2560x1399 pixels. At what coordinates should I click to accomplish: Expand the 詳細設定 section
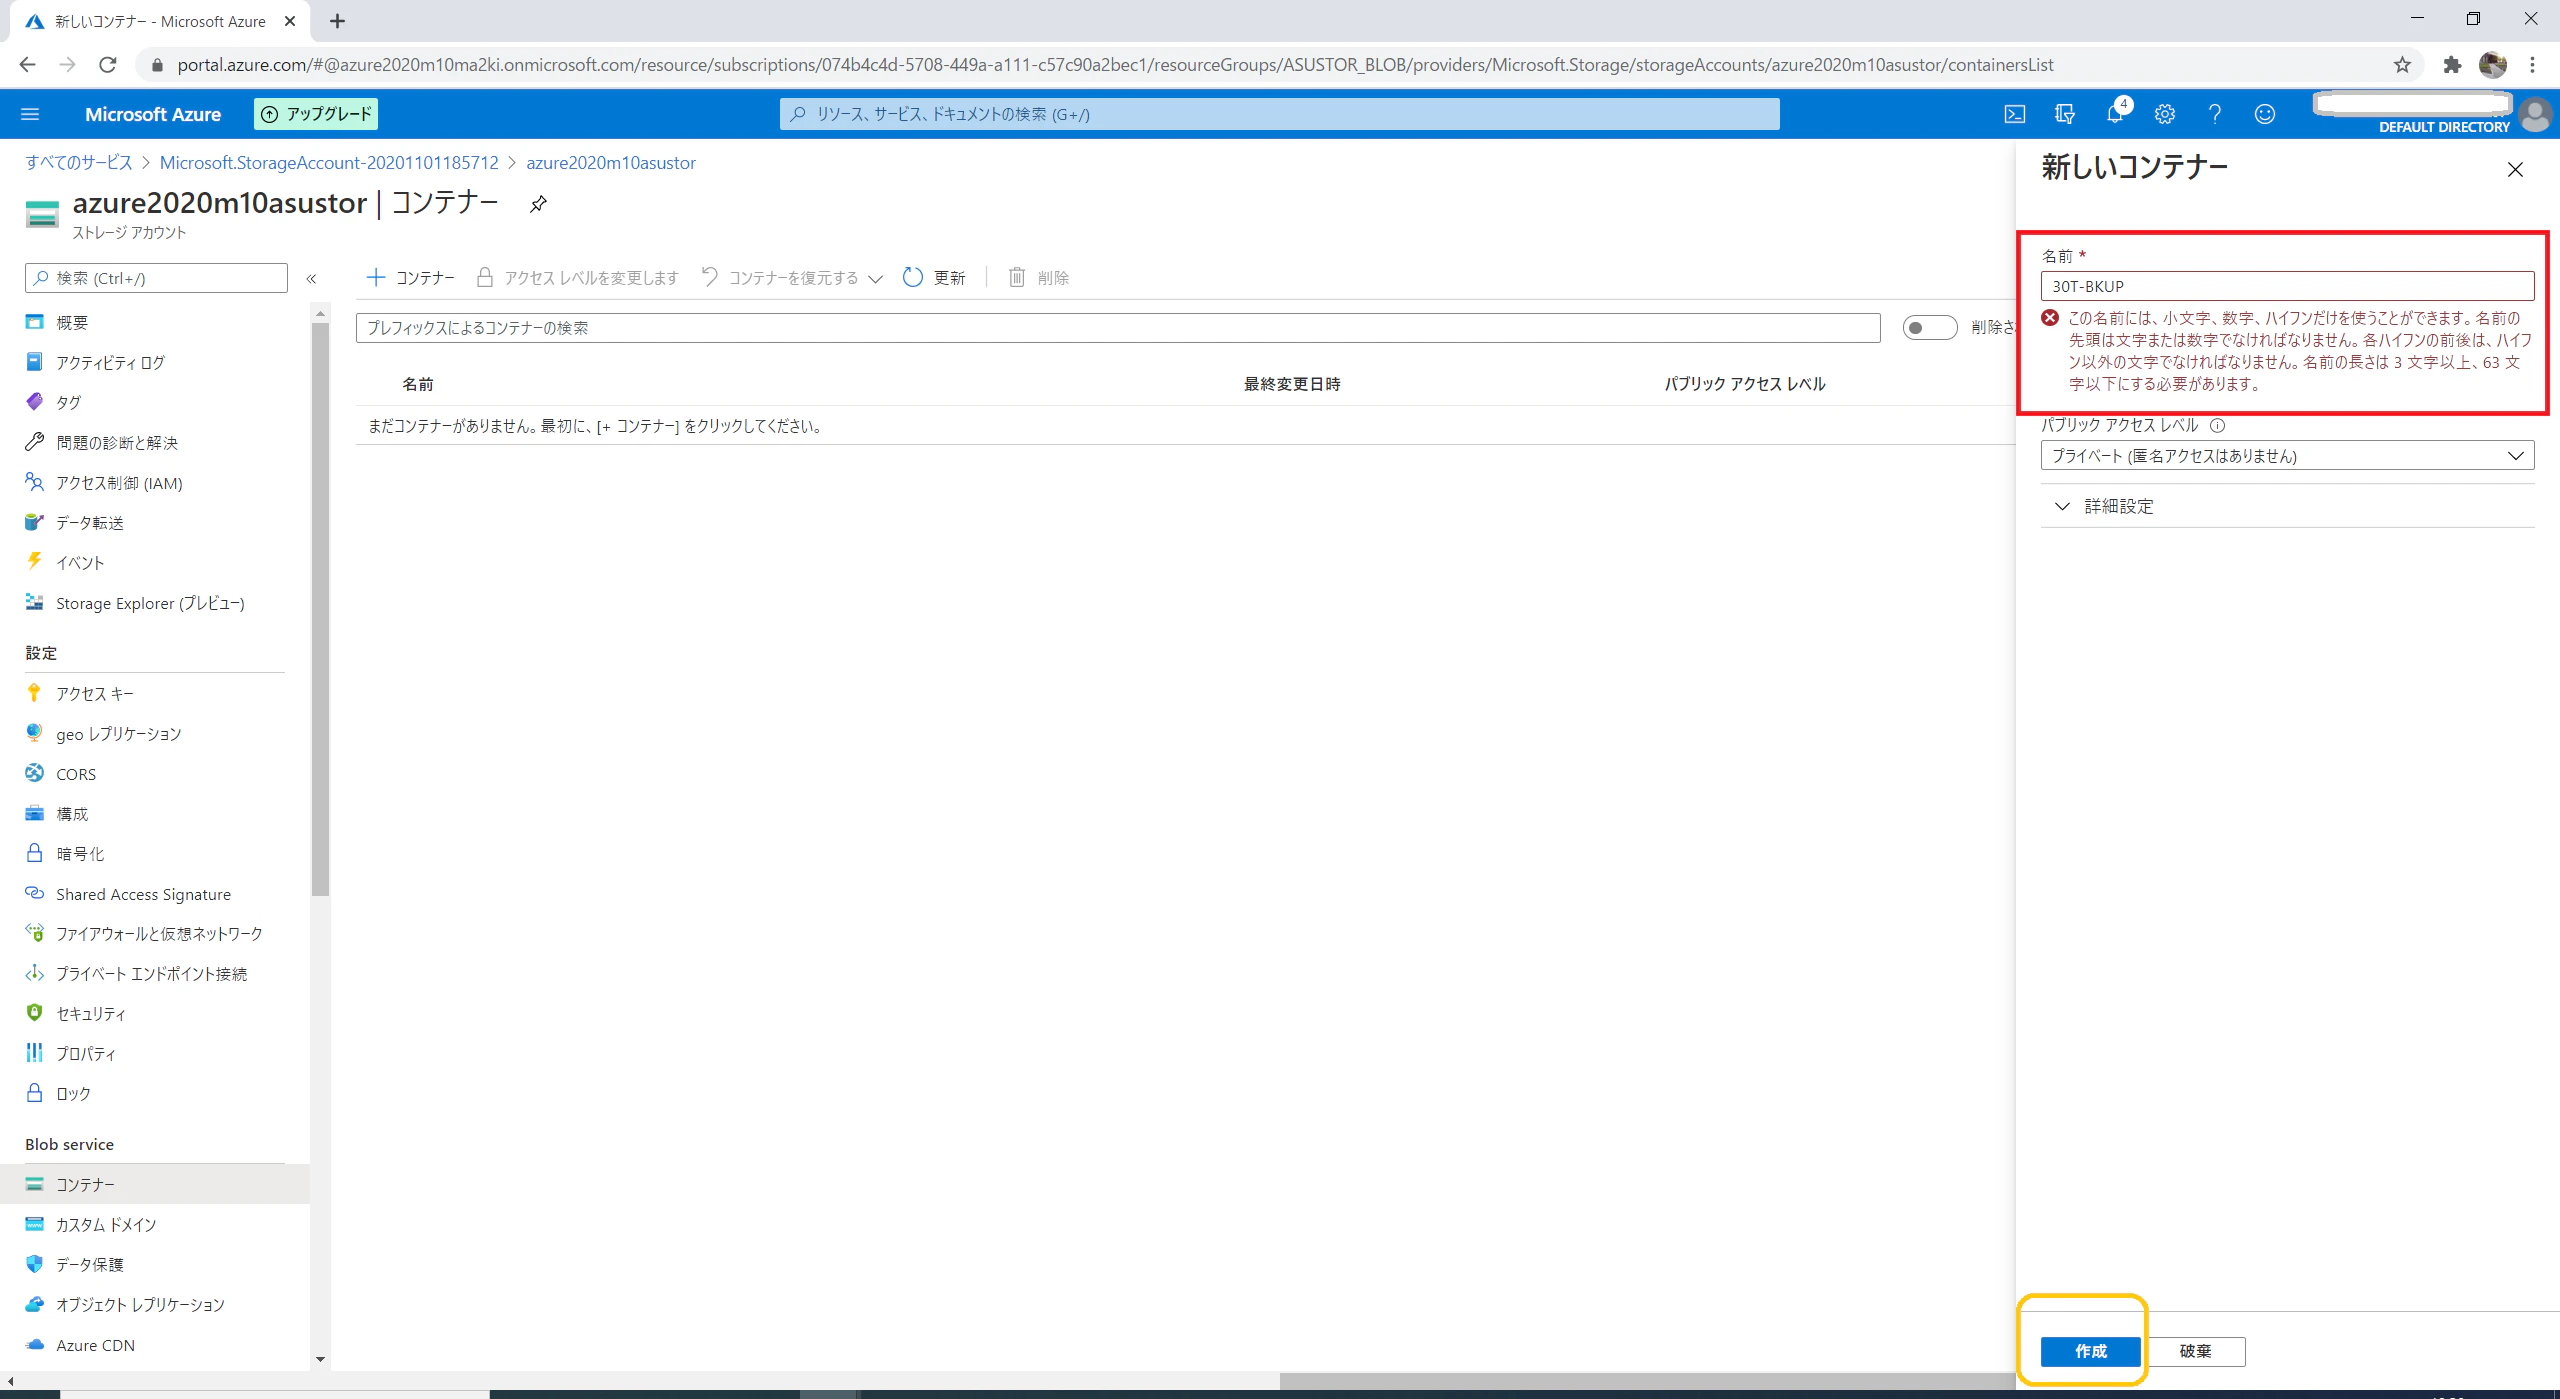(2287, 506)
